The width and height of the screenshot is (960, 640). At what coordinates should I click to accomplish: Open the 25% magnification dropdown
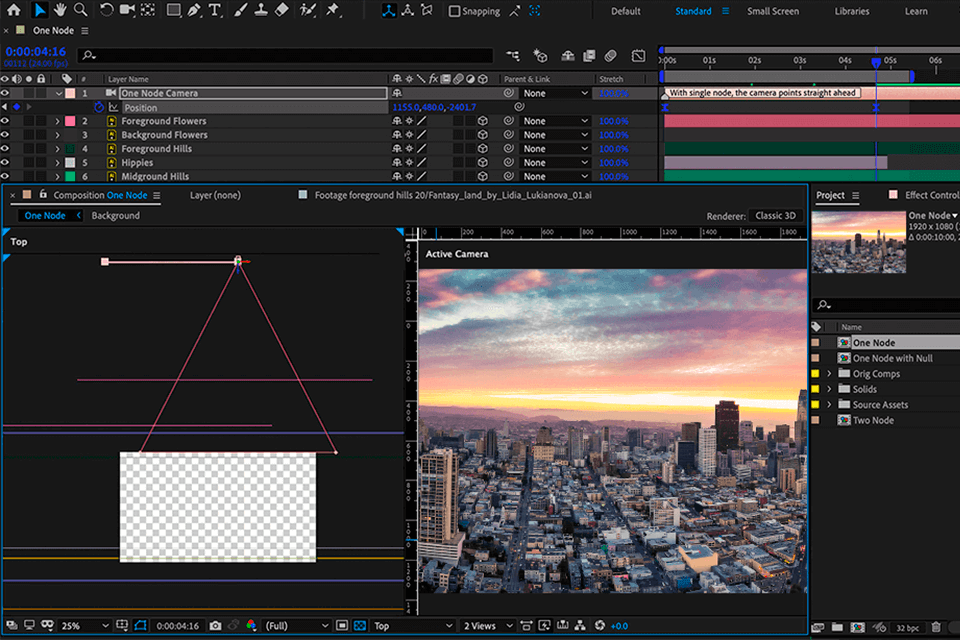click(x=84, y=625)
